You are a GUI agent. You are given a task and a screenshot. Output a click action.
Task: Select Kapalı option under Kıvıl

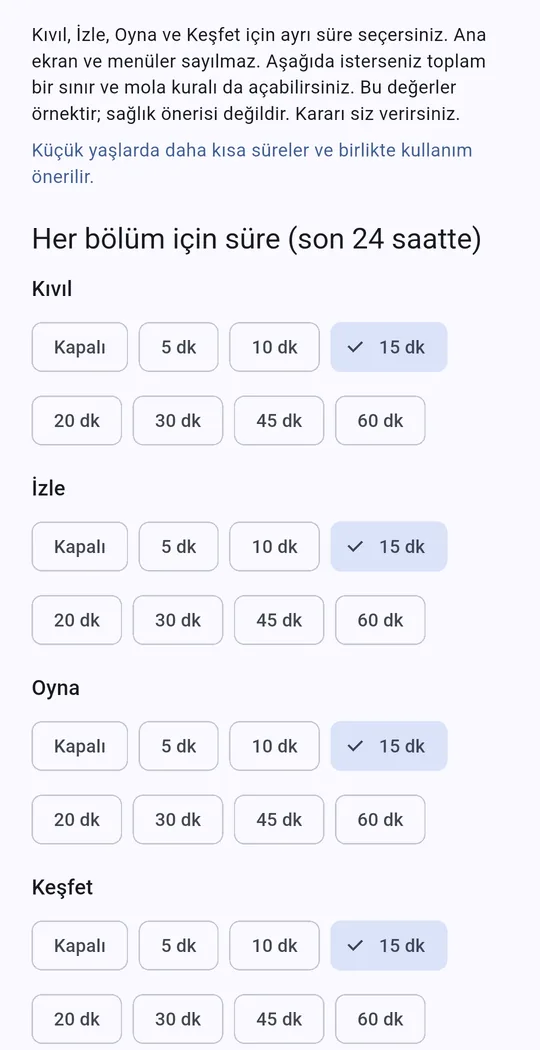[80, 347]
